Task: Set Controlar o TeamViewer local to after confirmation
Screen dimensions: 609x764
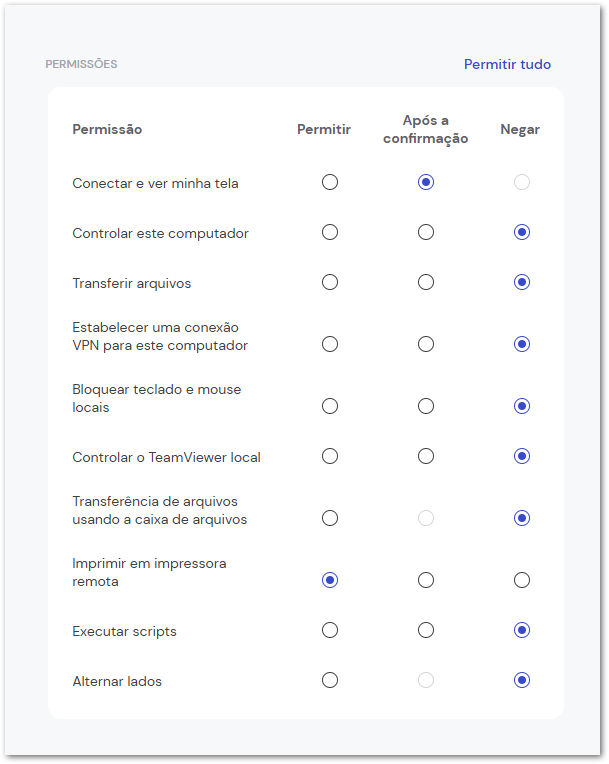Action: [x=426, y=456]
